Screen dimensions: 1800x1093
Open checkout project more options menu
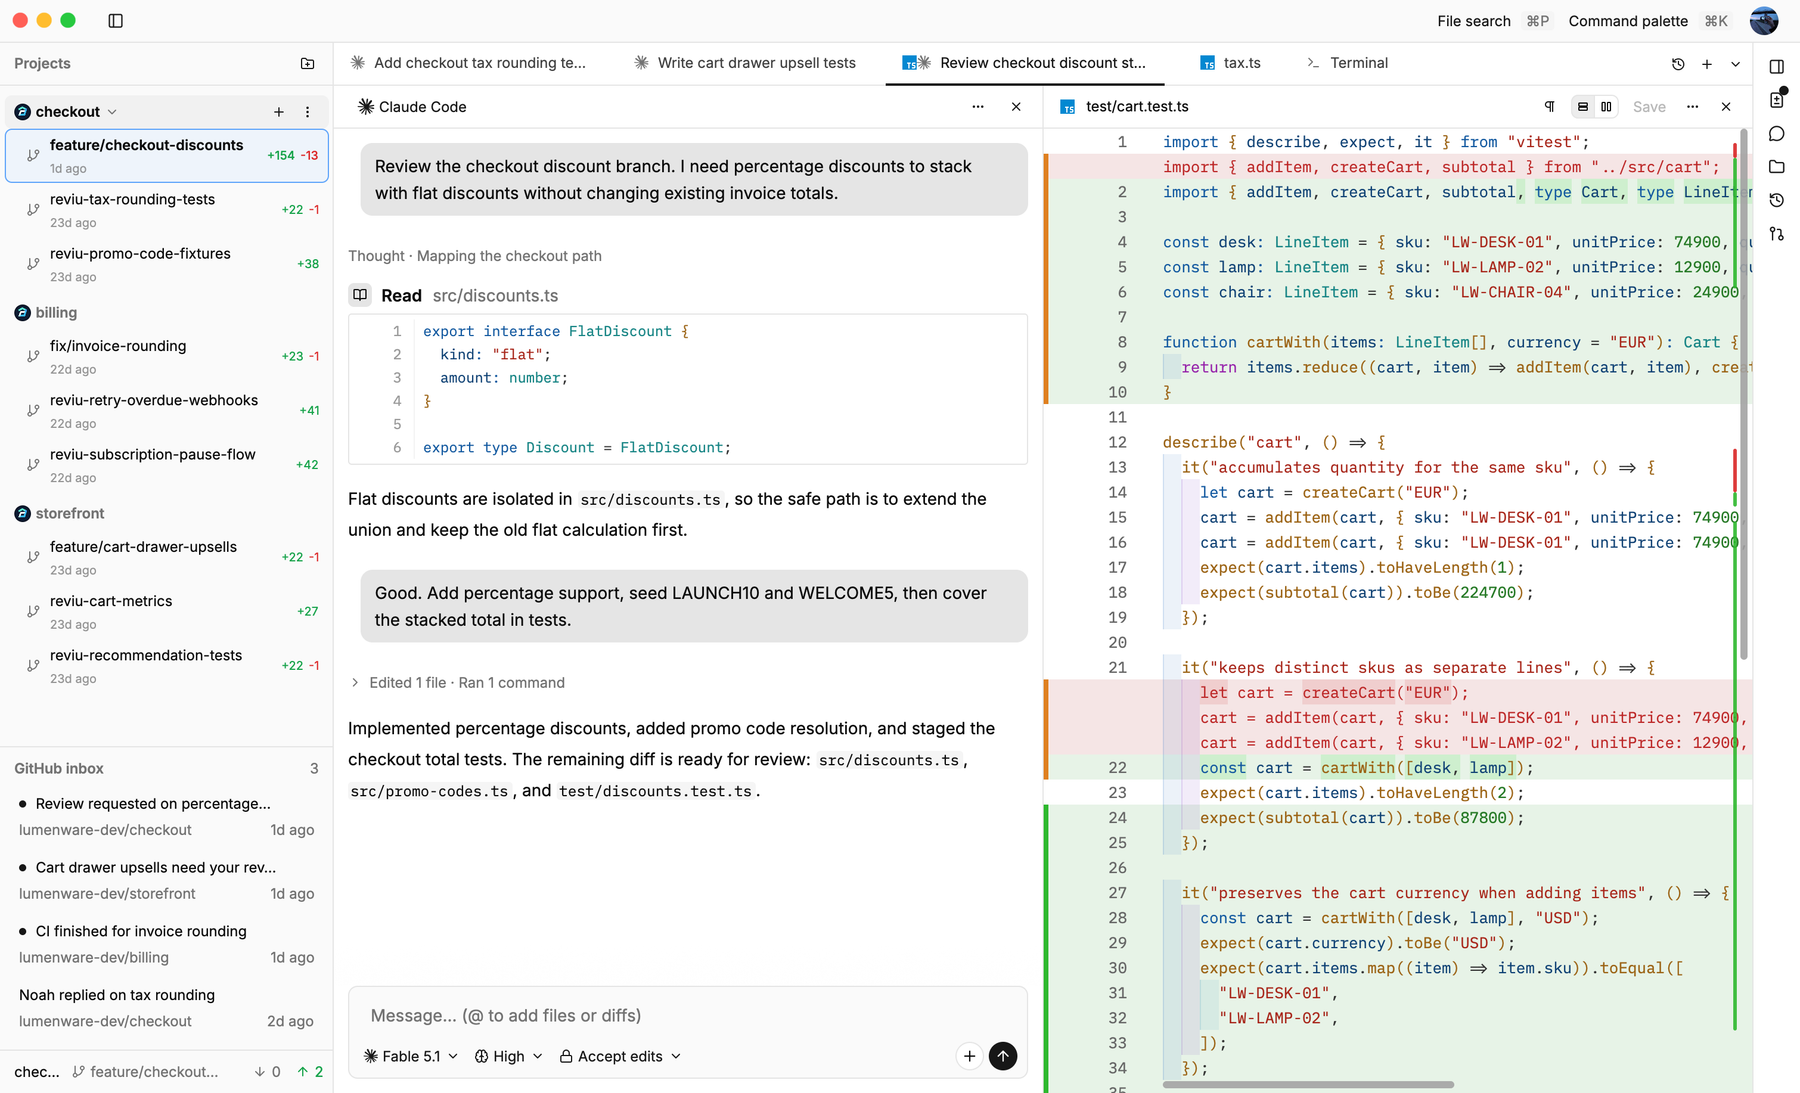pyautogui.click(x=308, y=112)
